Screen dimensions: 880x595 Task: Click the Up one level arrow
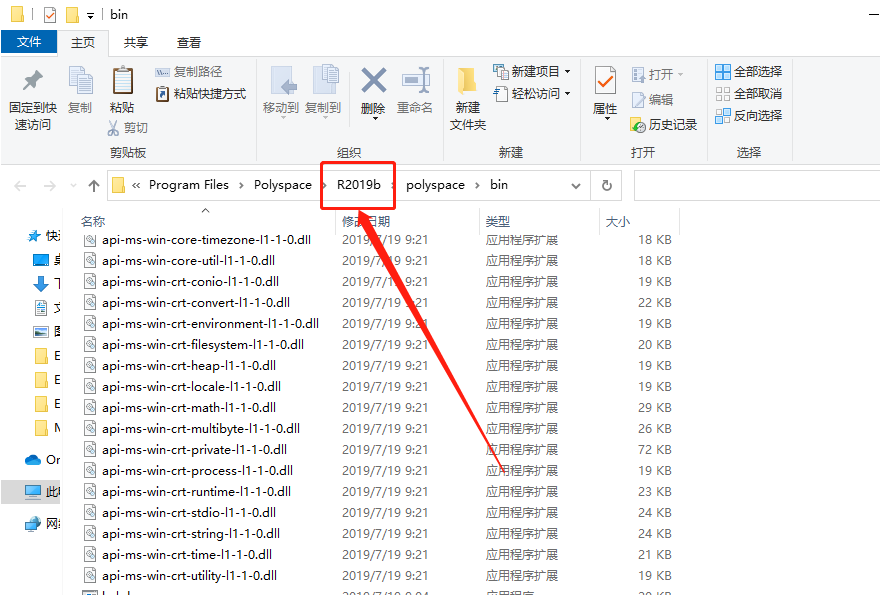click(x=94, y=186)
